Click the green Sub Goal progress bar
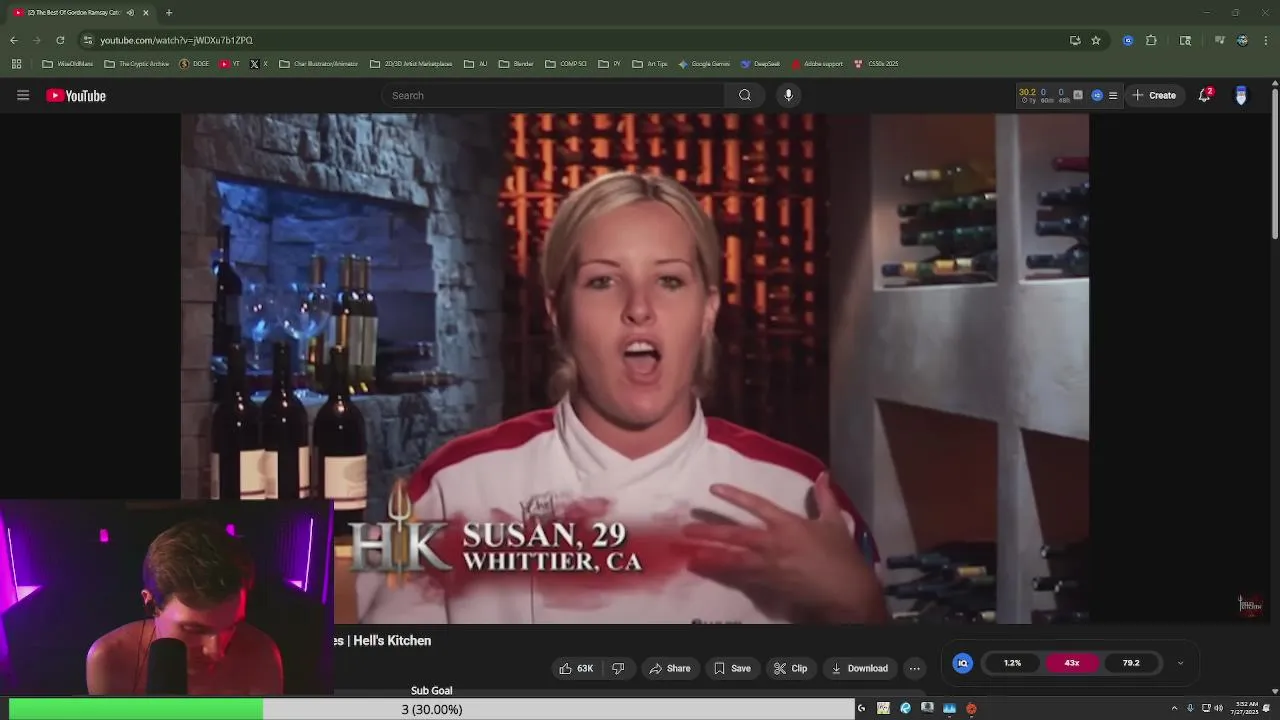This screenshot has height=720, width=1280. tap(136, 709)
